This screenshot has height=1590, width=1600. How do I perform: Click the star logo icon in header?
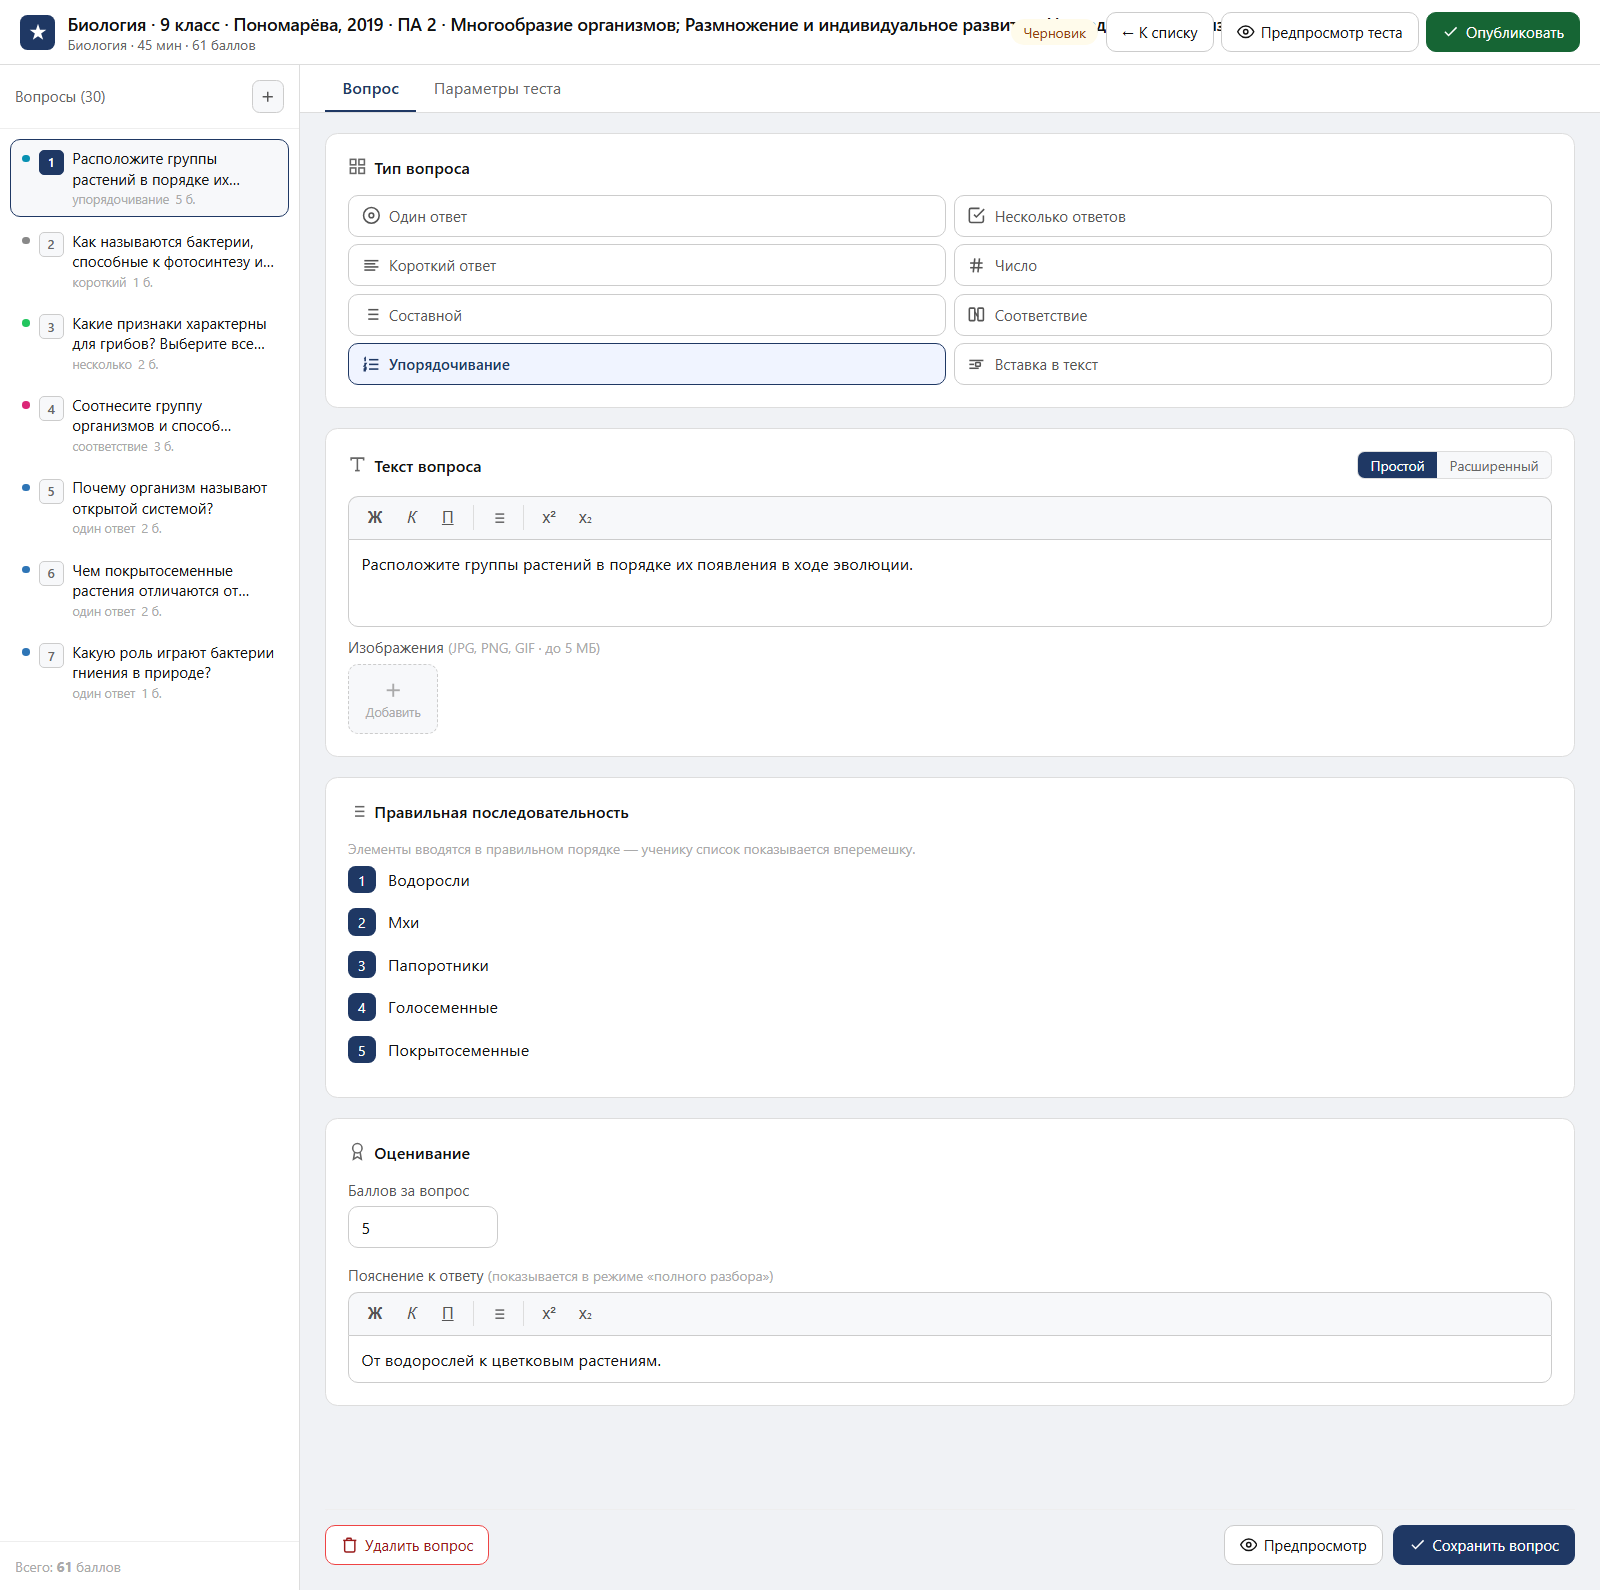pos(38,32)
